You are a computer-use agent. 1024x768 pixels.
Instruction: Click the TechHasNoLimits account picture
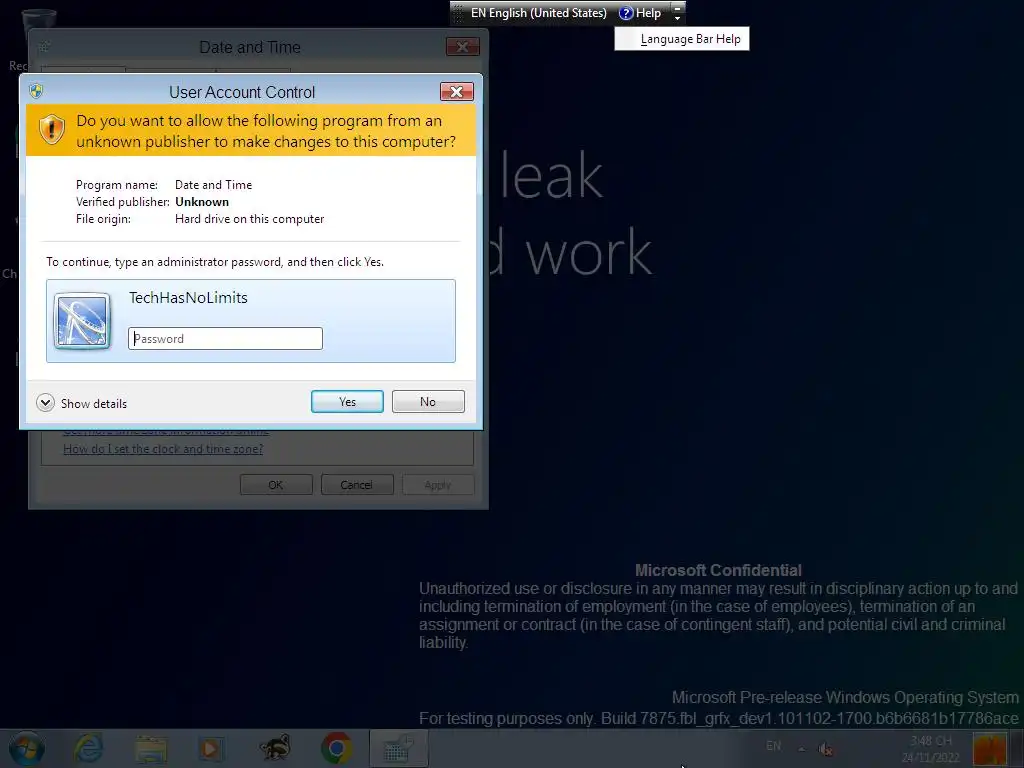click(82, 321)
